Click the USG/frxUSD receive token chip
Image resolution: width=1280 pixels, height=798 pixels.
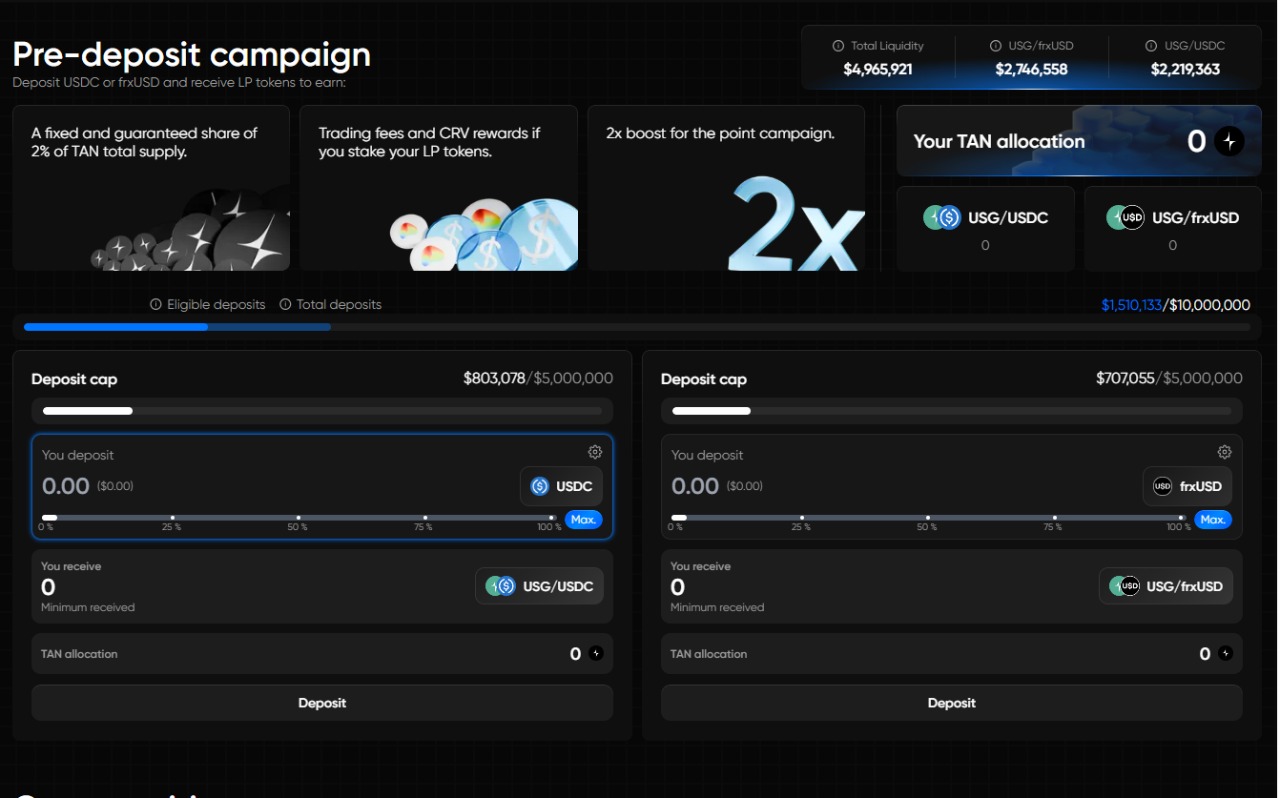(x=1166, y=586)
